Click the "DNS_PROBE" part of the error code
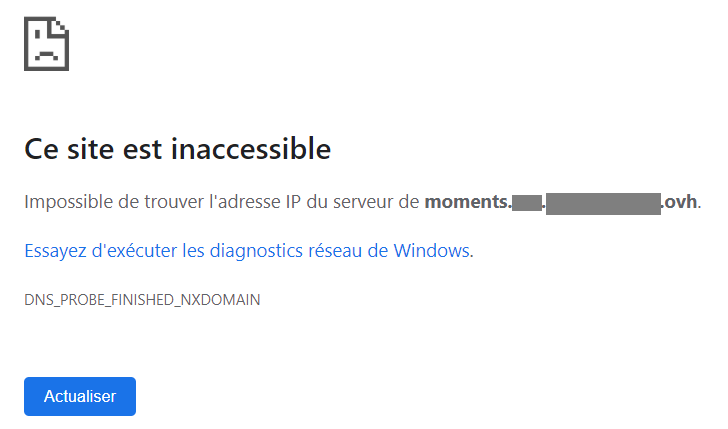 (58, 300)
